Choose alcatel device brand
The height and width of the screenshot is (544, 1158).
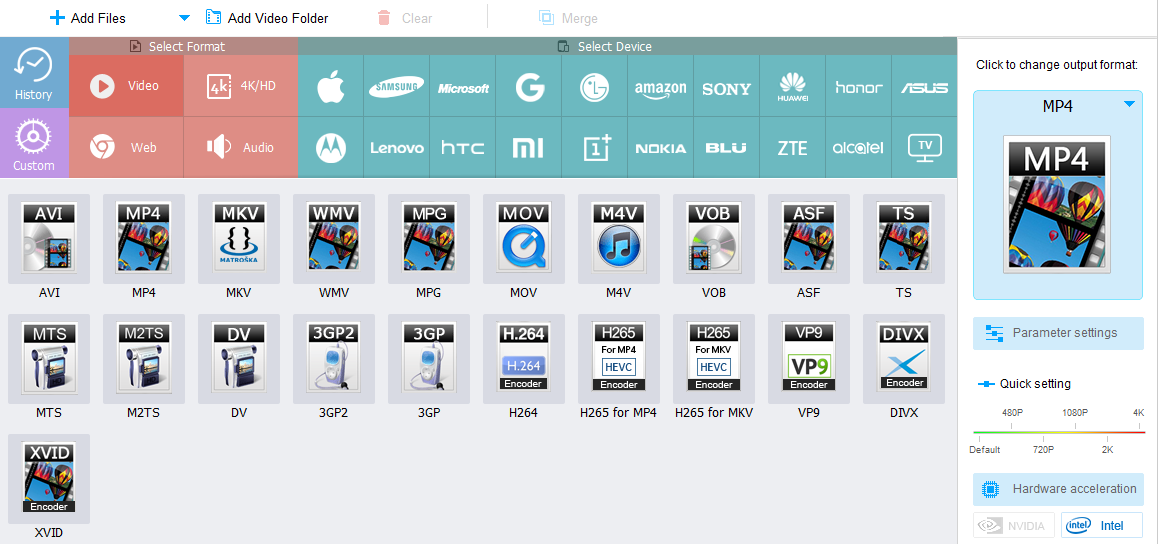pos(859,148)
